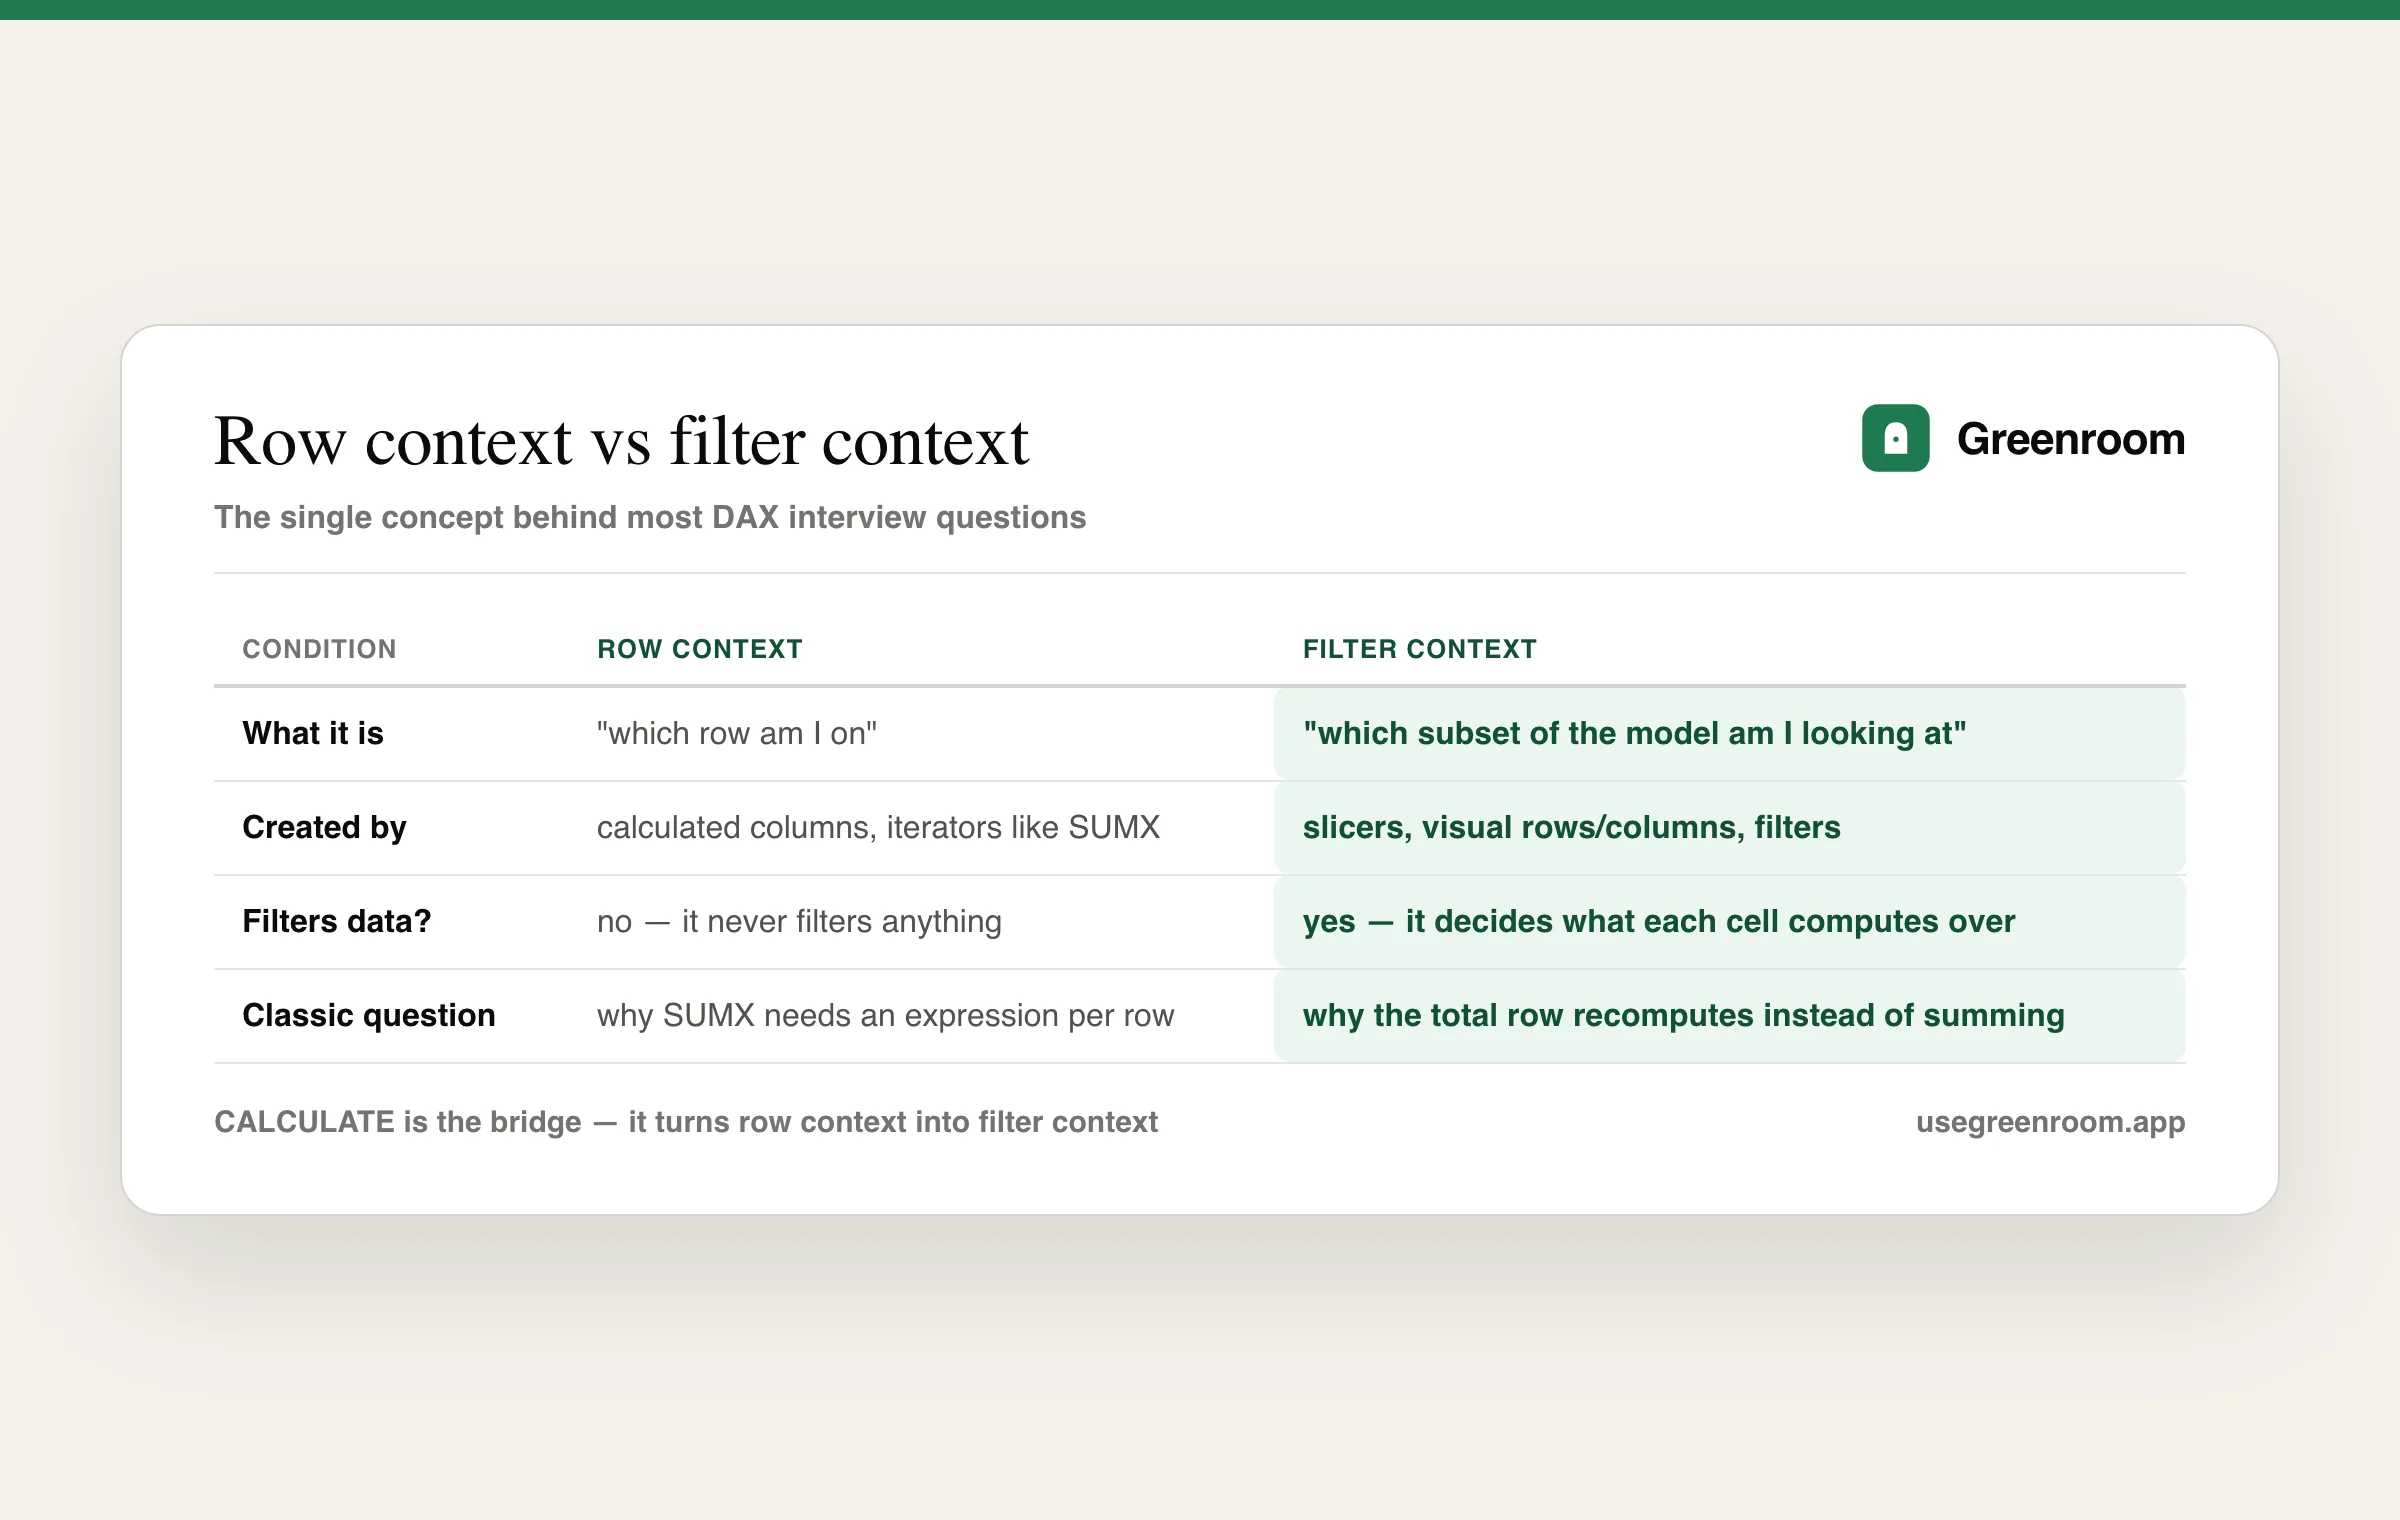This screenshot has width=2400, height=1520.
Task: Click 'why the total row recomputes instead of summing'
Action: pyautogui.click(x=1729, y=1015)
